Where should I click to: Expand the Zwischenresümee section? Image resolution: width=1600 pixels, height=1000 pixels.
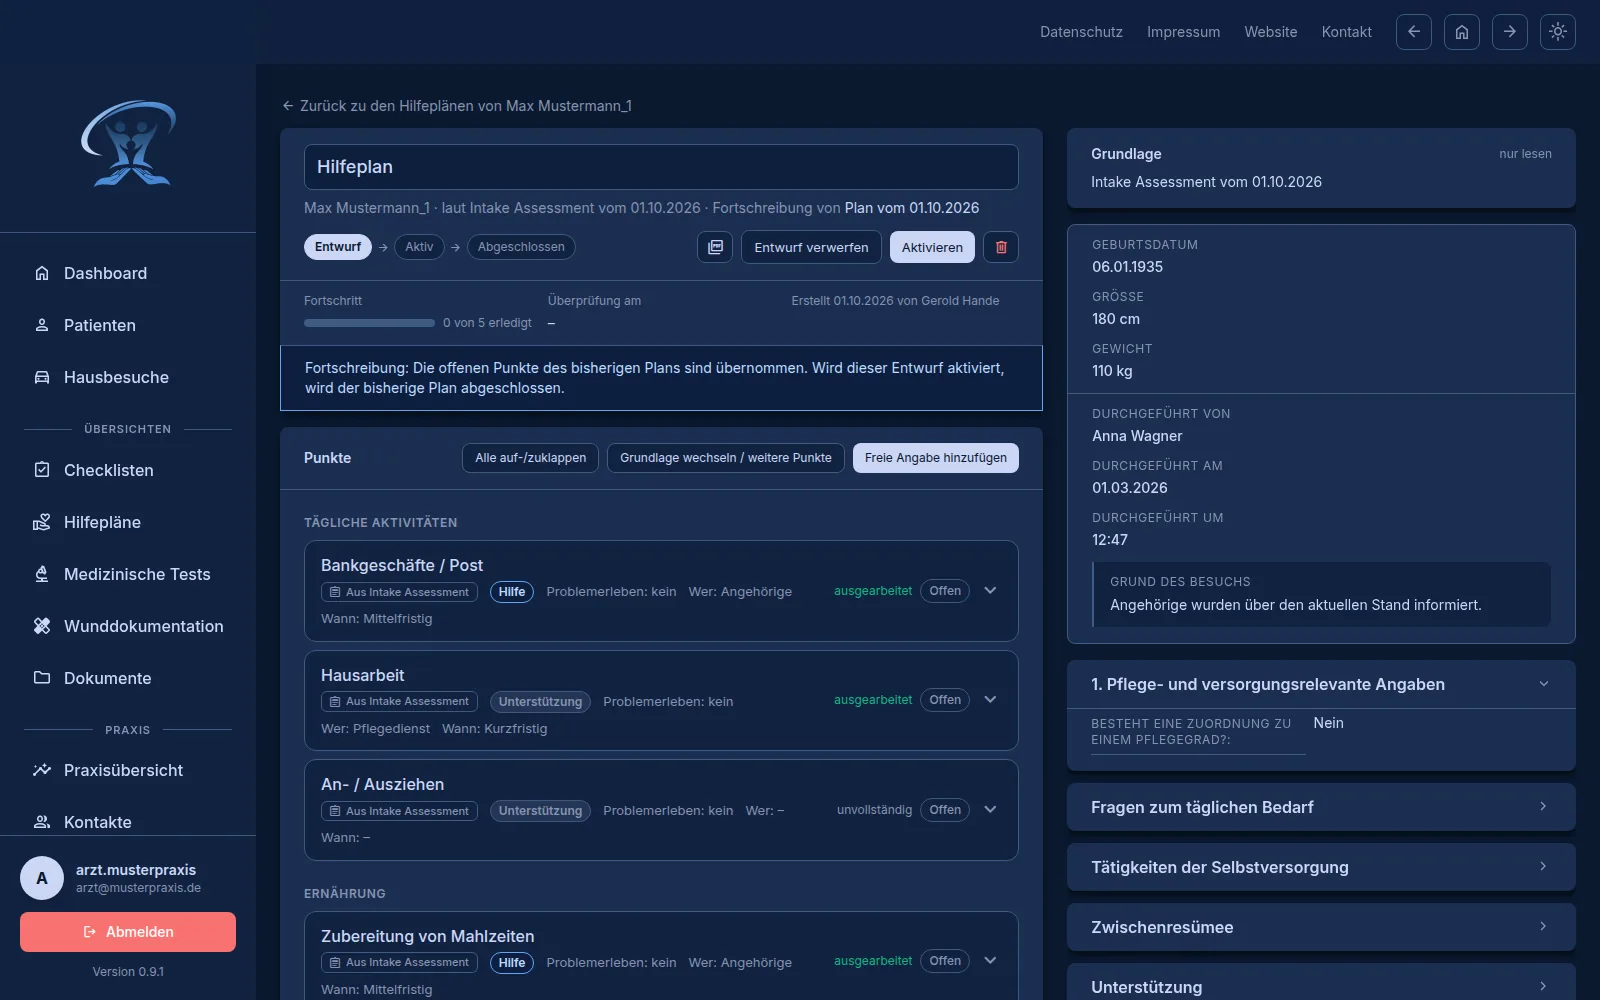1321,927
